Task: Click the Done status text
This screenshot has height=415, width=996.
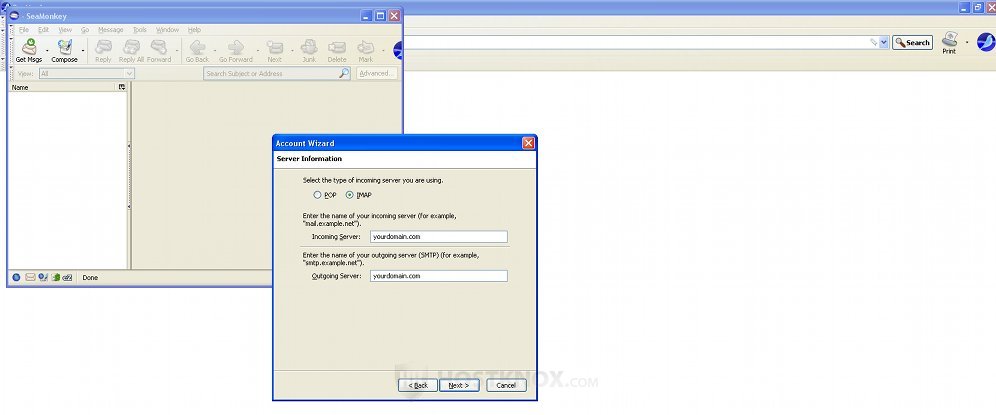Action: coord(90,278)
